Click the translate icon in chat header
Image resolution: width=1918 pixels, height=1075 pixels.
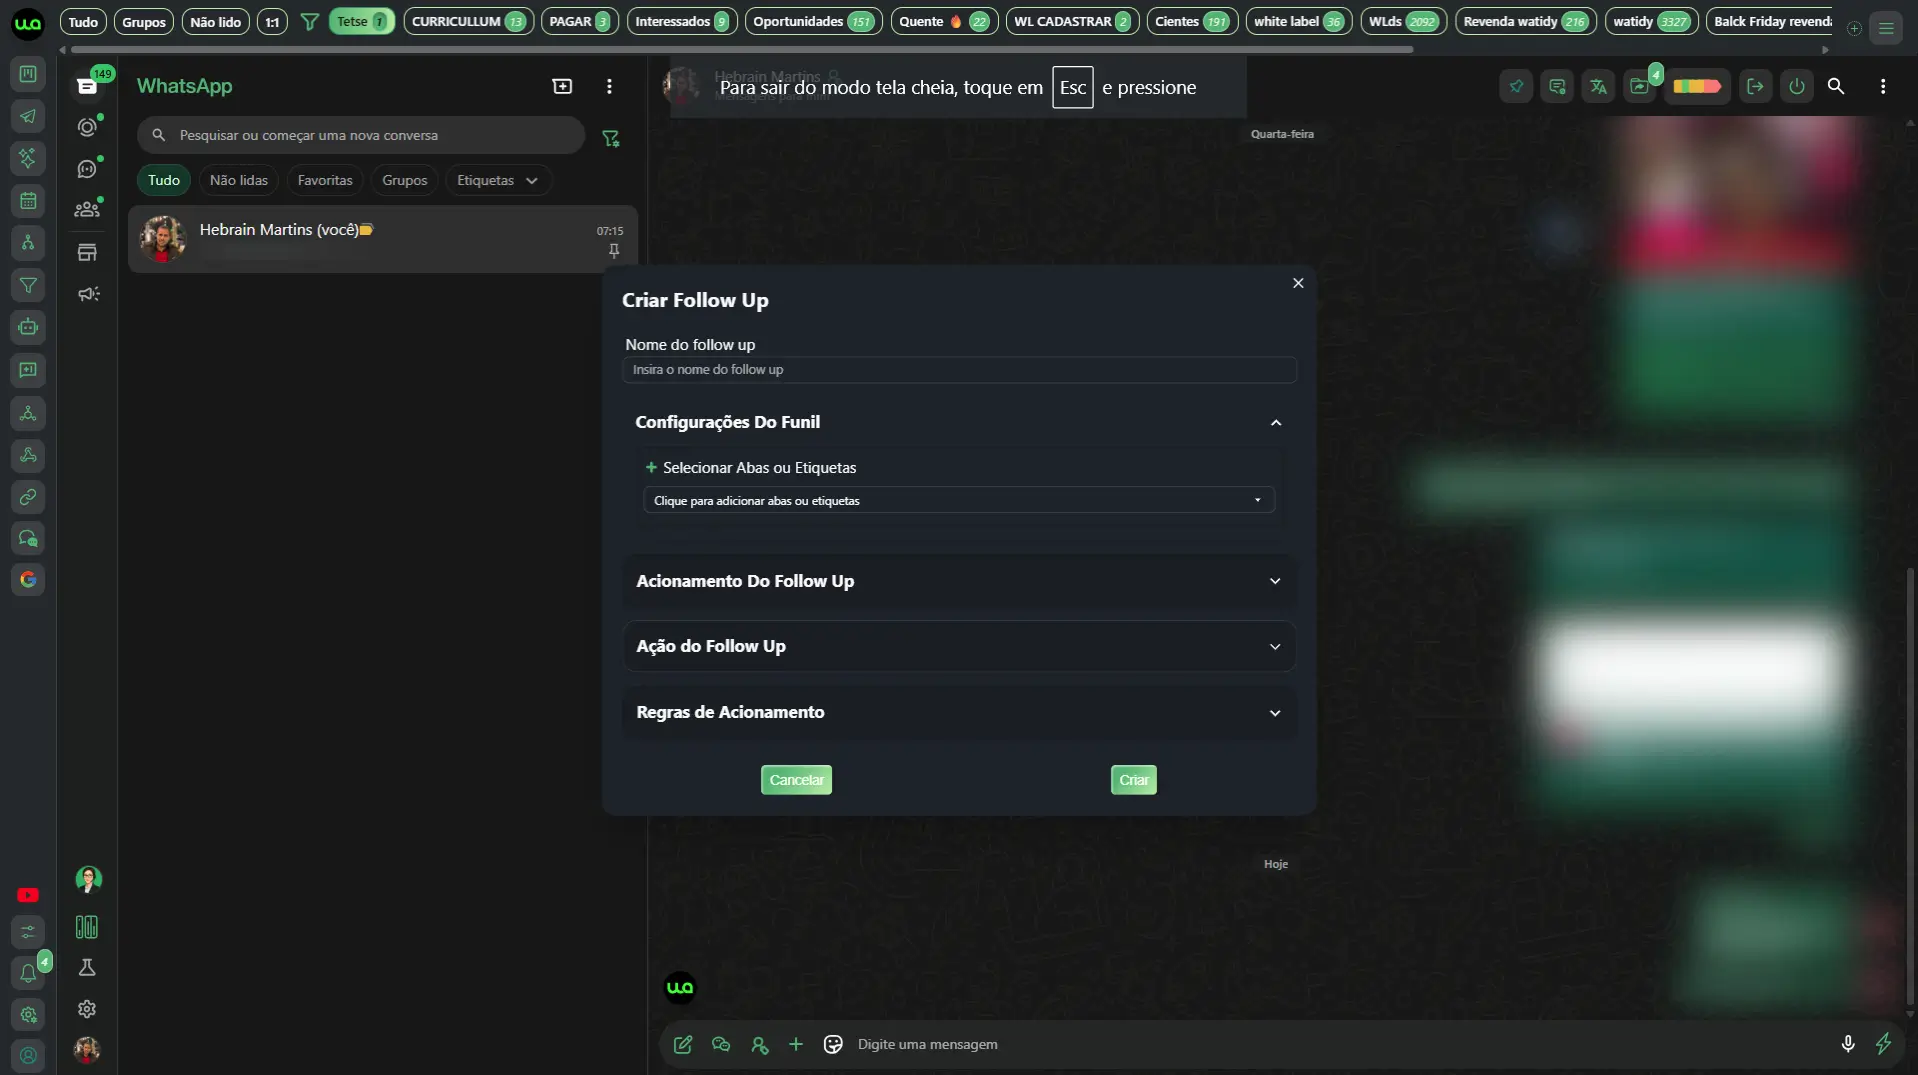[x=1598, y=87]
